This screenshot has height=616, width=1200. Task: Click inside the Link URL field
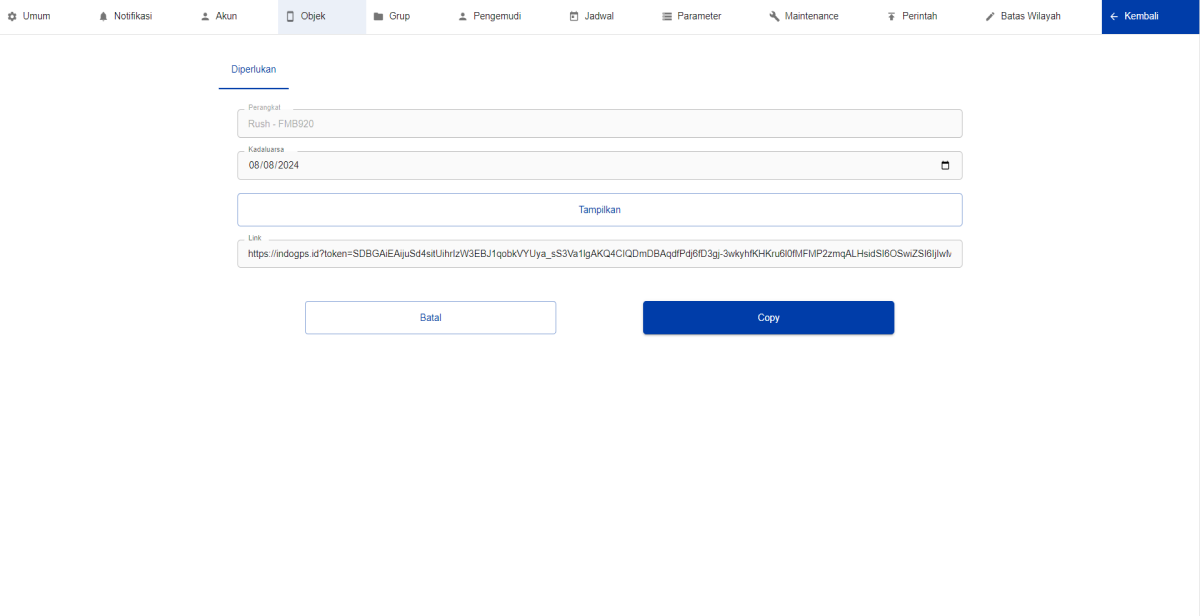(600, 254)
